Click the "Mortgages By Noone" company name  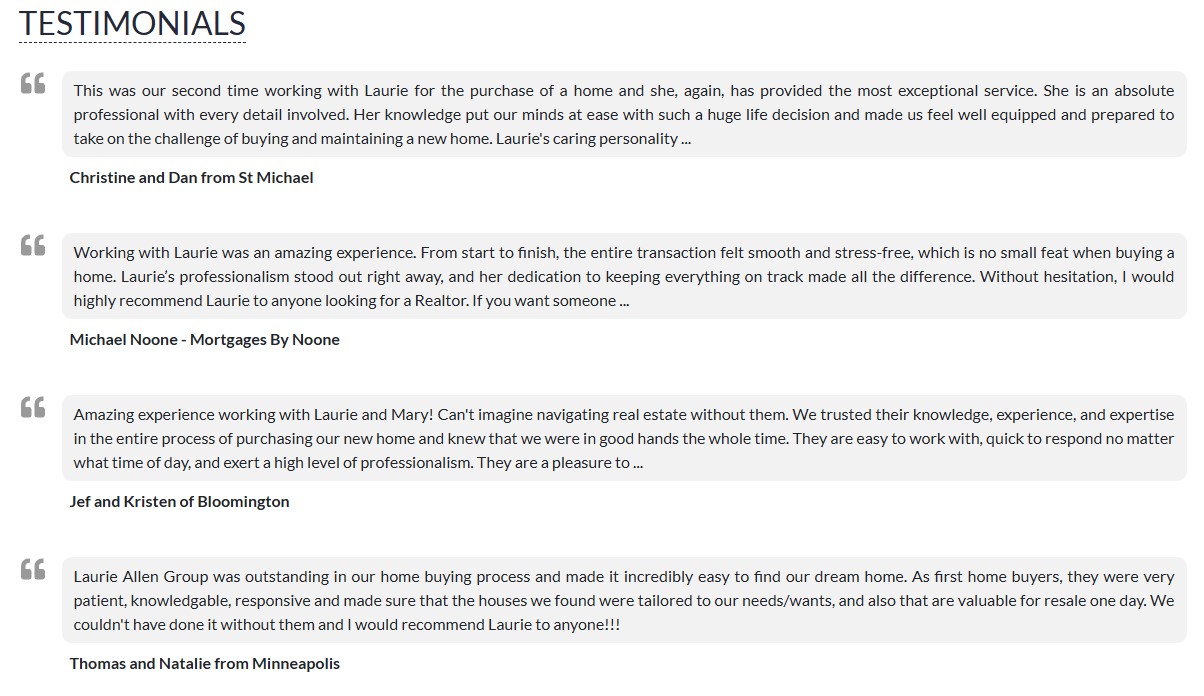click(265, 339)
